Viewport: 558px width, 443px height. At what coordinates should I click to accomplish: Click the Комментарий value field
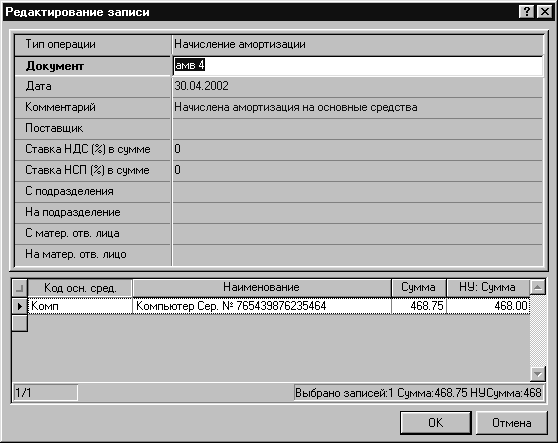pos(358,107)
